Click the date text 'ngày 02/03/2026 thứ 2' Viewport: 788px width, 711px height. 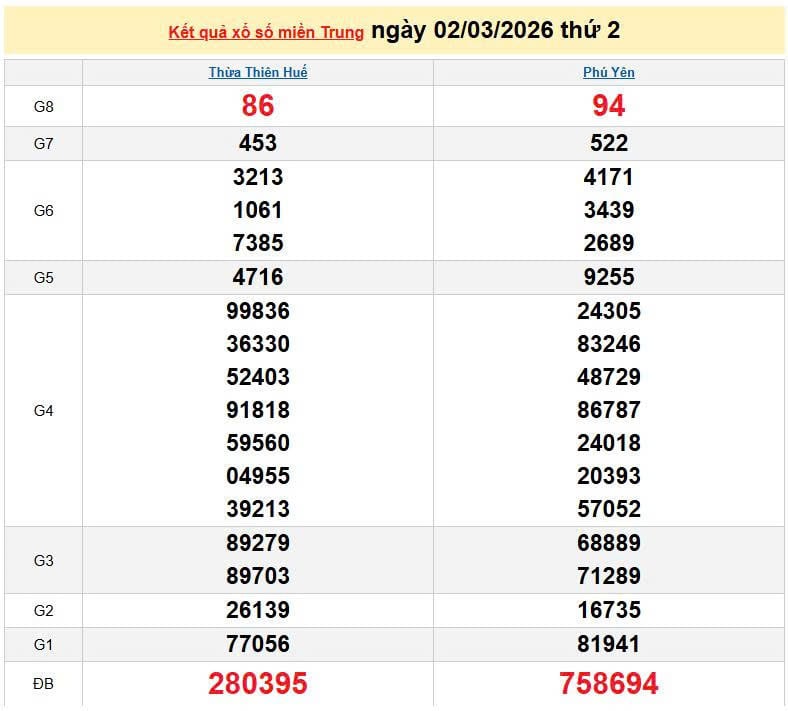(x=495, y=31)
